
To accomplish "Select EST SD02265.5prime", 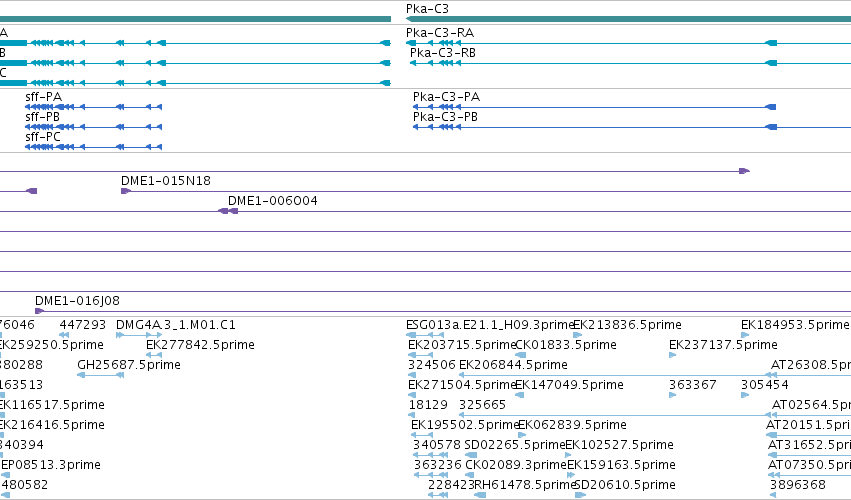I will coord(515,445).
